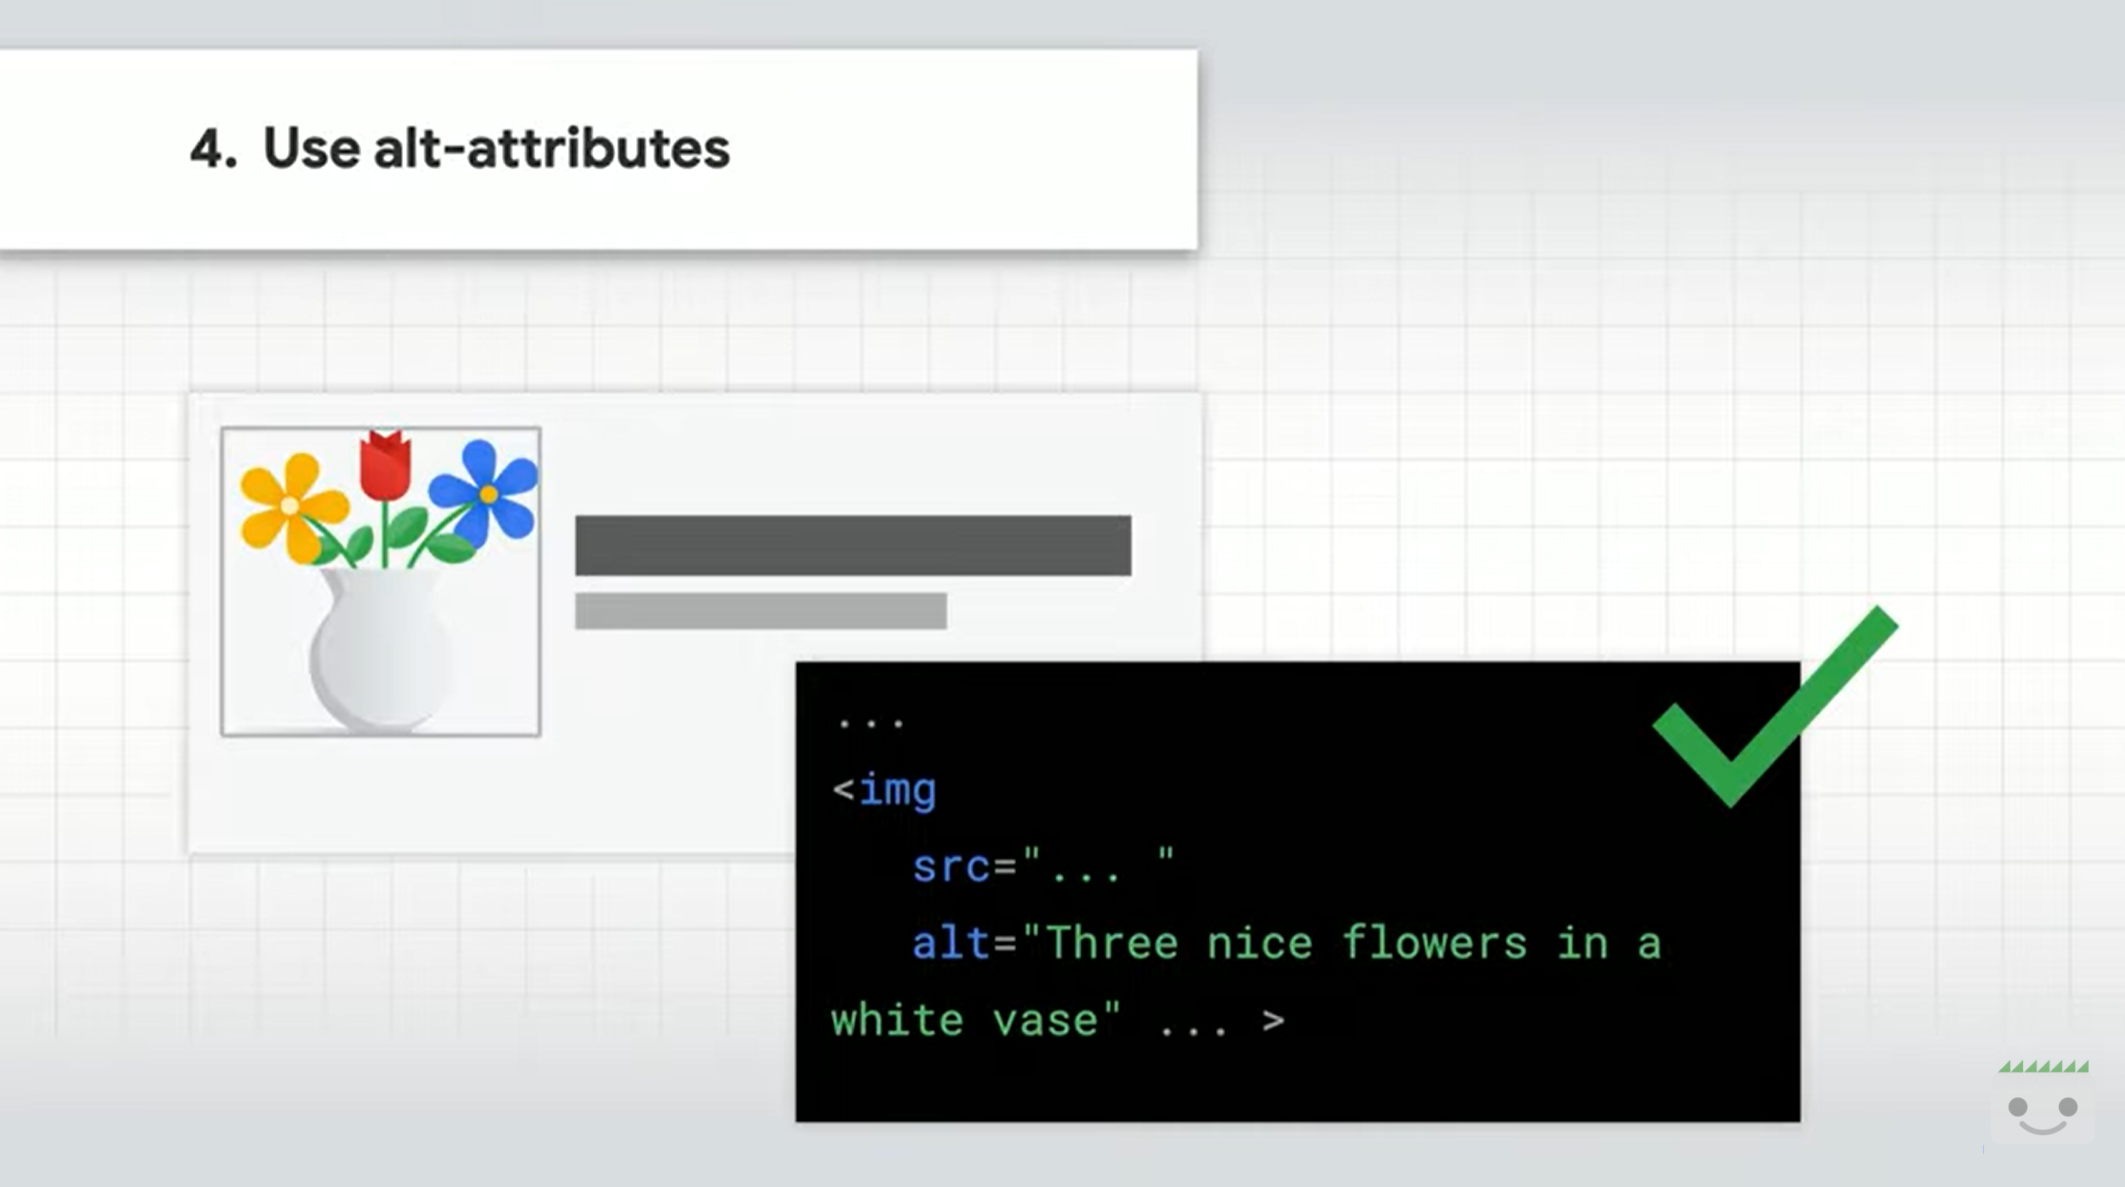Click the closing '>' bracket in the code
This screenshot has height=1187, width=2125.
pos(1273,1021)
